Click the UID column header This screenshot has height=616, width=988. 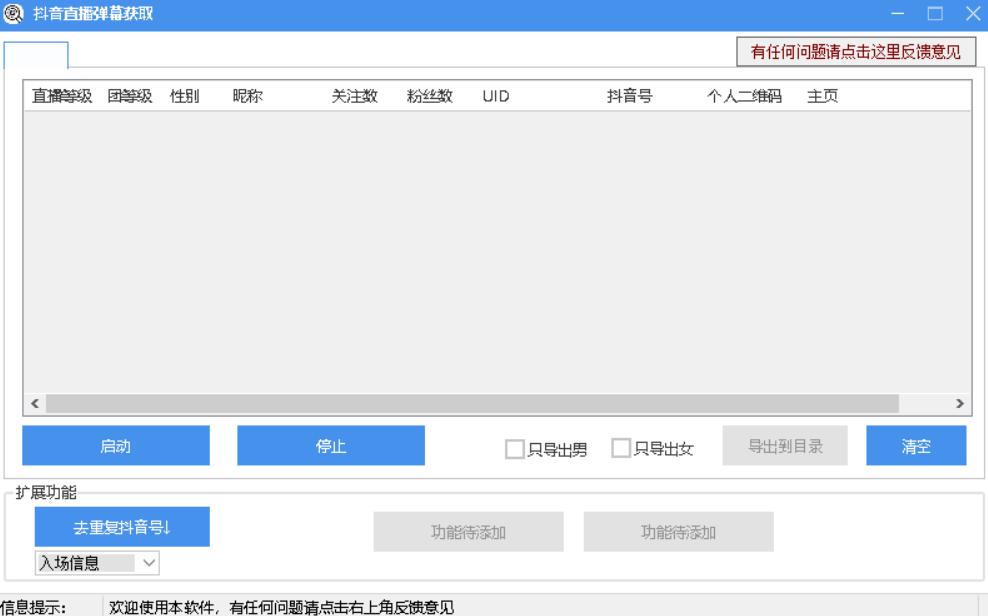[x=496, y=96]
